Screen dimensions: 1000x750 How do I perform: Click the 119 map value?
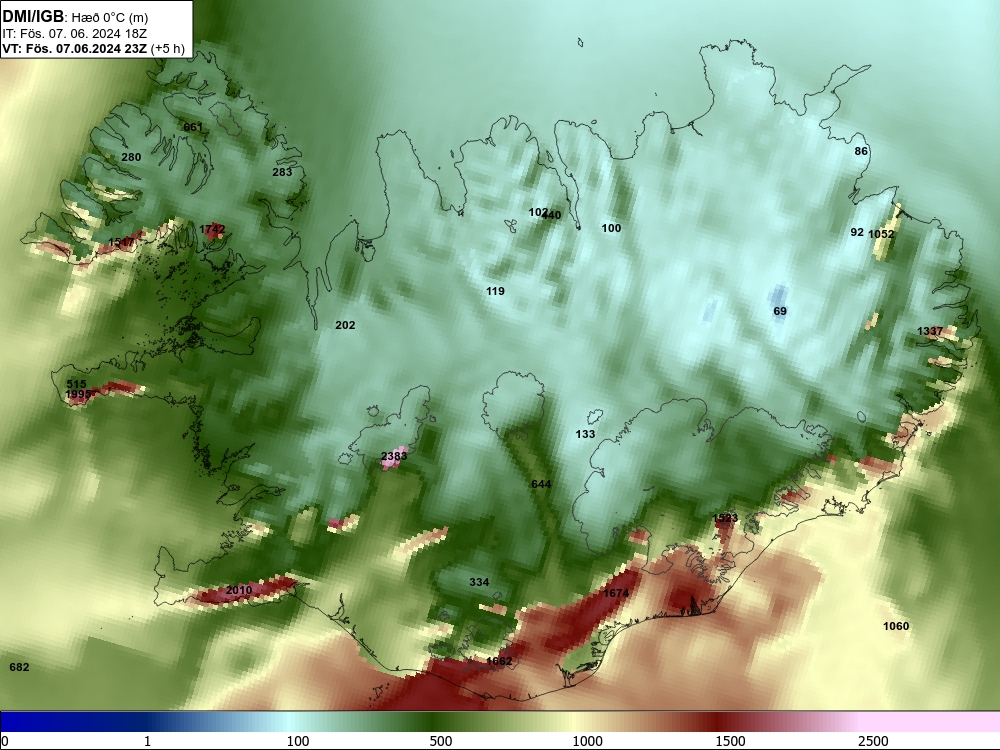(495, 291)
